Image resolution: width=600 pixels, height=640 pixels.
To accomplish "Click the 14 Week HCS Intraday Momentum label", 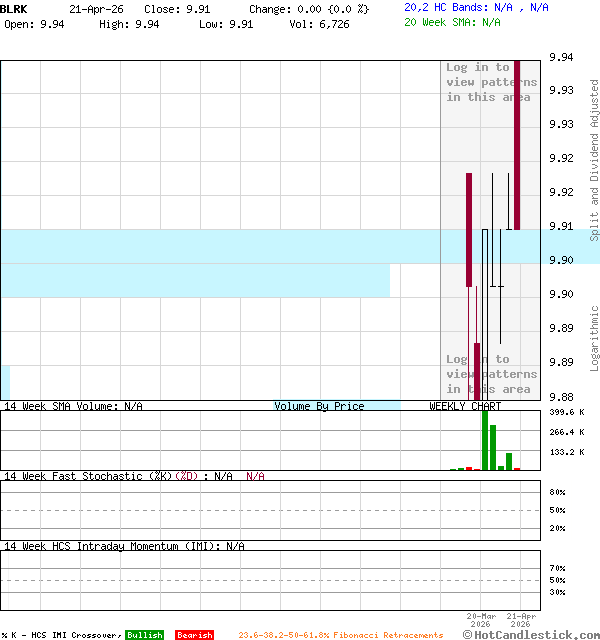I will pos(124,546).
